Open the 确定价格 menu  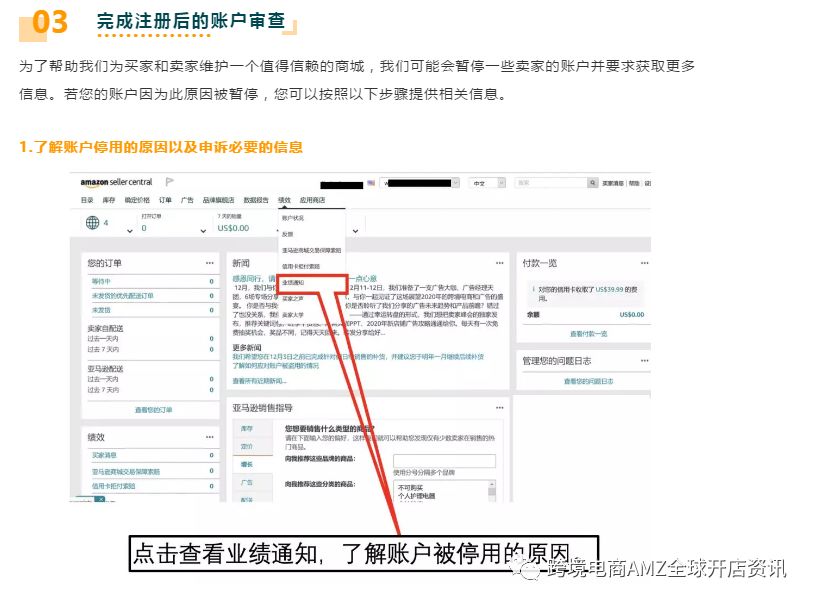pyautogui.click(x=137, y=200)
